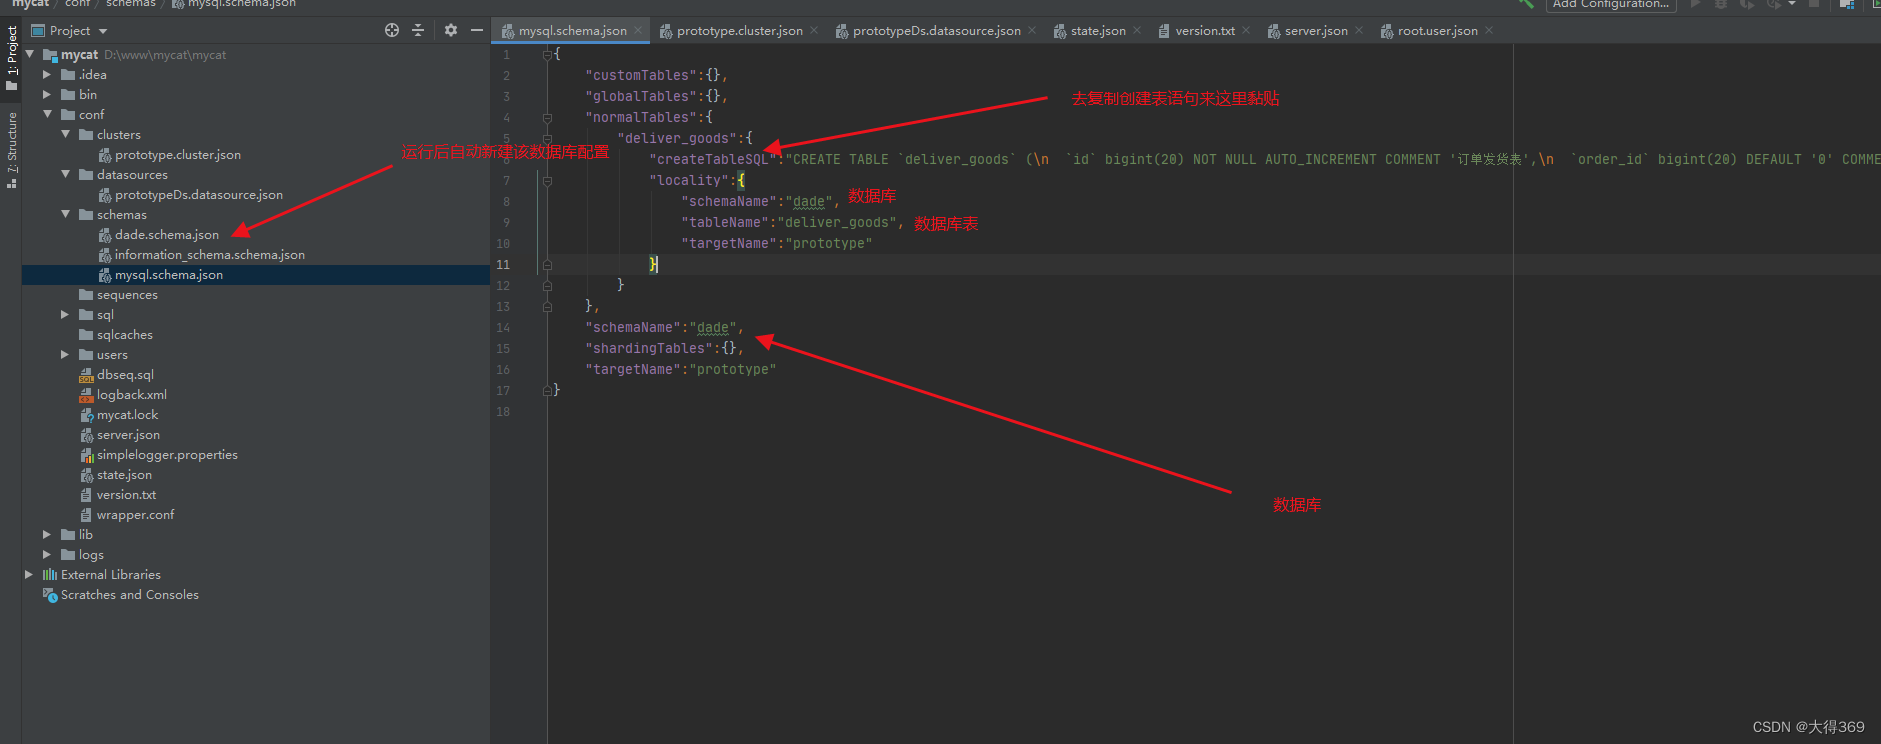Viewport: 1881px width, 744px height.
Task: Select wrapper.conf file
Action: (x=135, y=515)
